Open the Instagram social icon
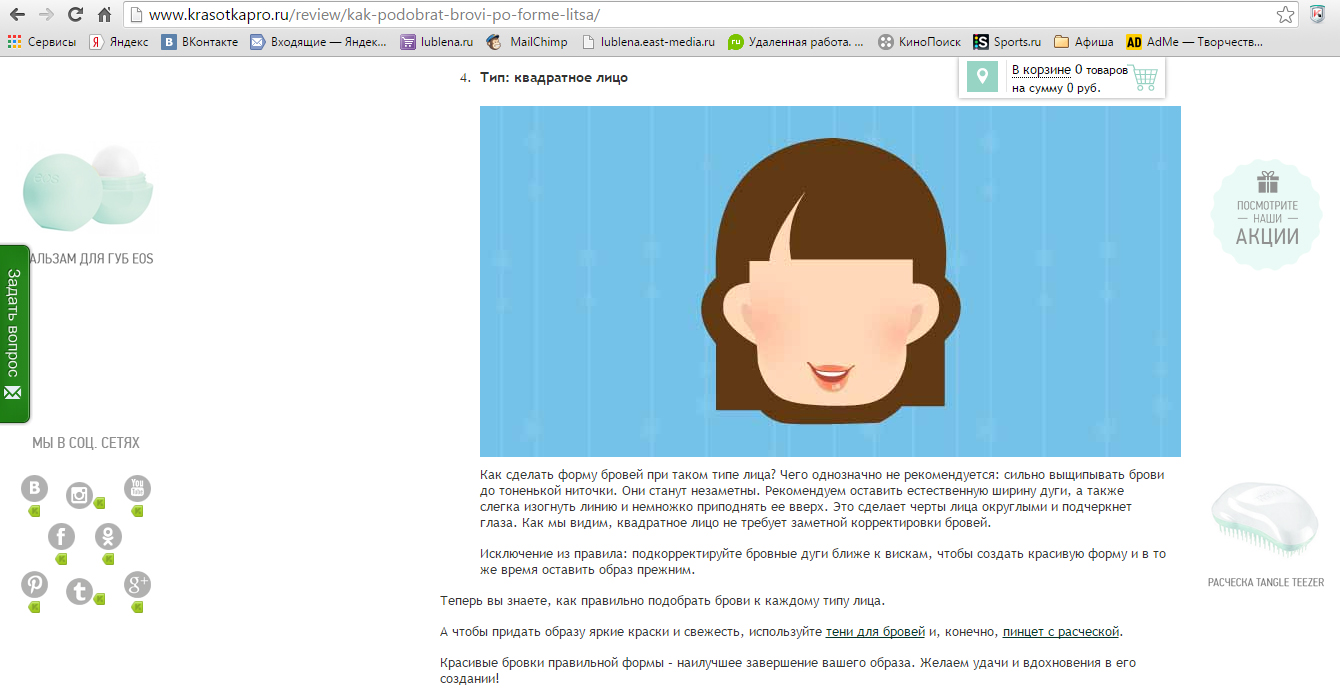Viewport: 1340px width, 694px height. (x=80, y=496)
